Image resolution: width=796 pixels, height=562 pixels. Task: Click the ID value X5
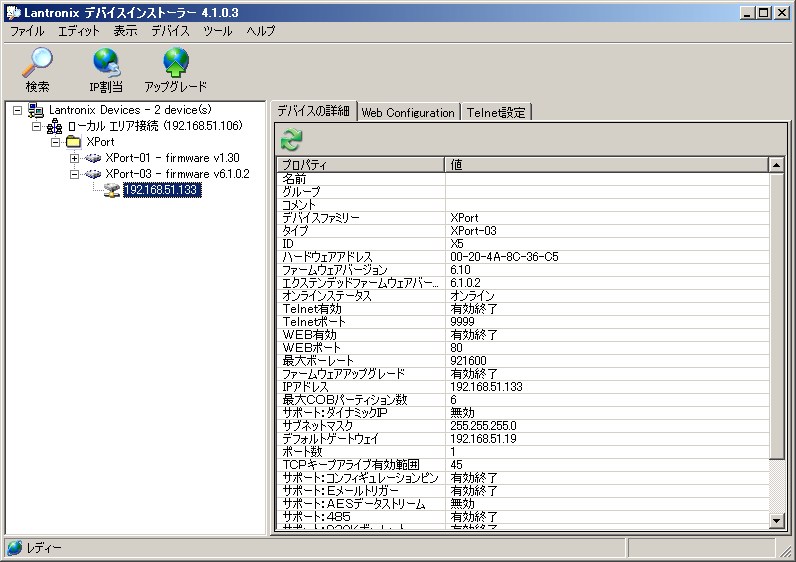tap(457, 244)
